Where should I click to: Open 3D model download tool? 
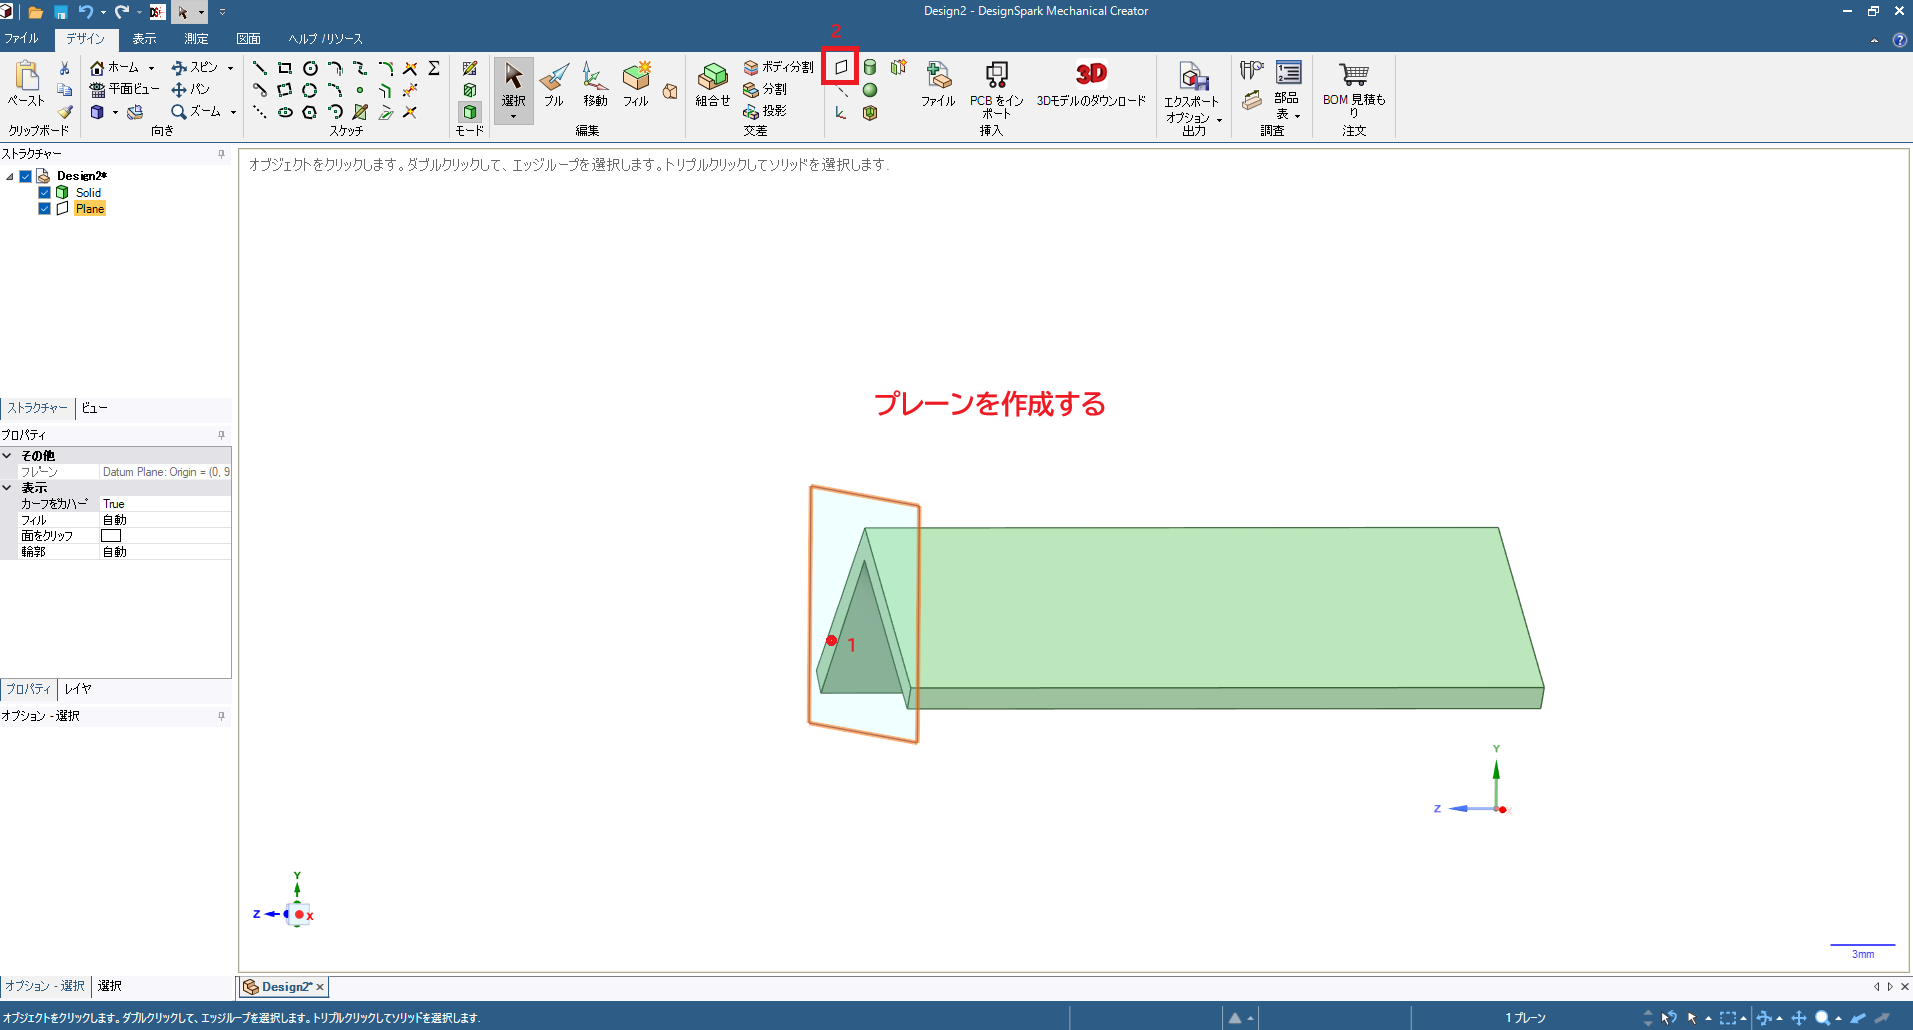click(1091, 84)
